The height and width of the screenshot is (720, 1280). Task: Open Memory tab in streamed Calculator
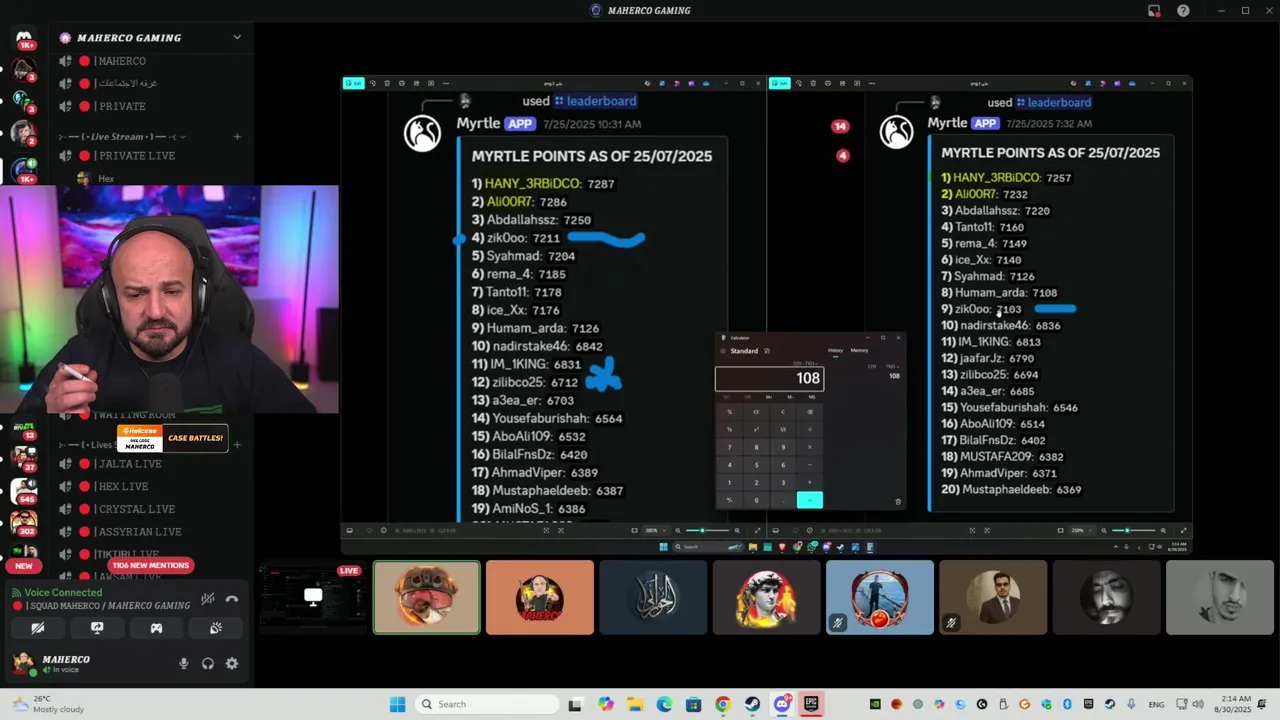(859, 351)
